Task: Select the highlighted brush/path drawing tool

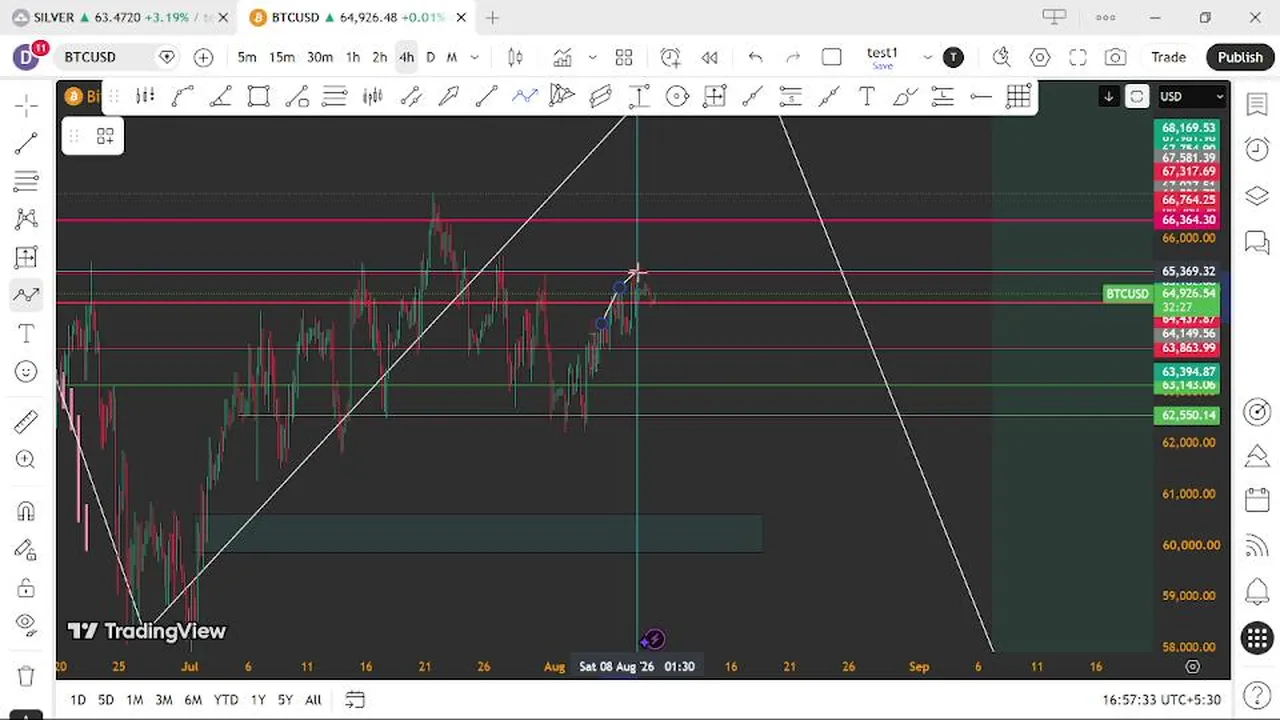Action: pos(26,295)
